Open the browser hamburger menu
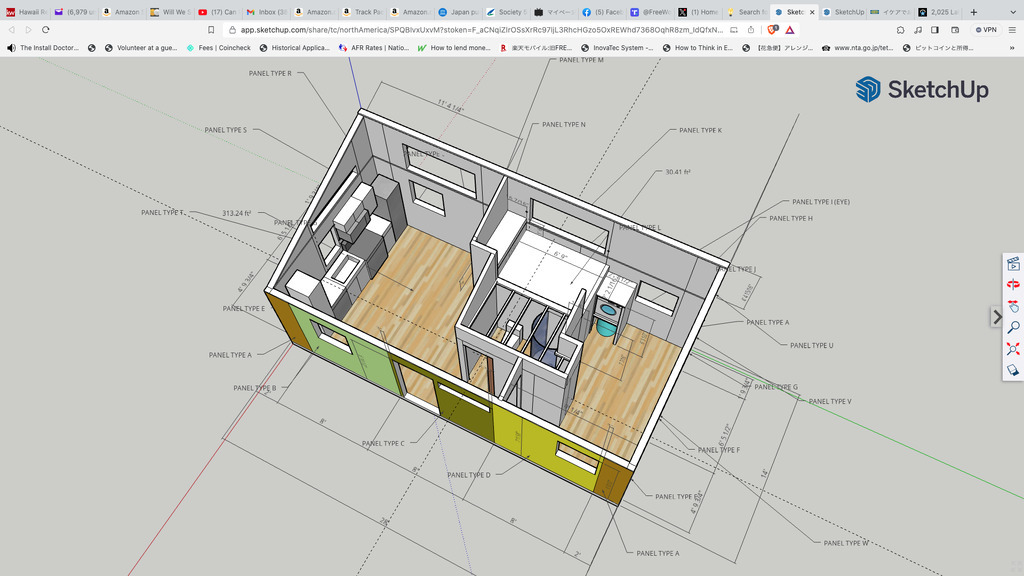The width and height of the screenshot is (1024, 576). pos(1012,30)
